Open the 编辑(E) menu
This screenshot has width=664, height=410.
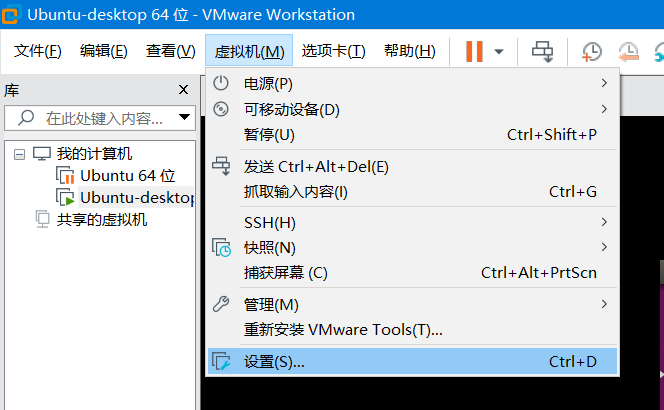click(103, 51)
